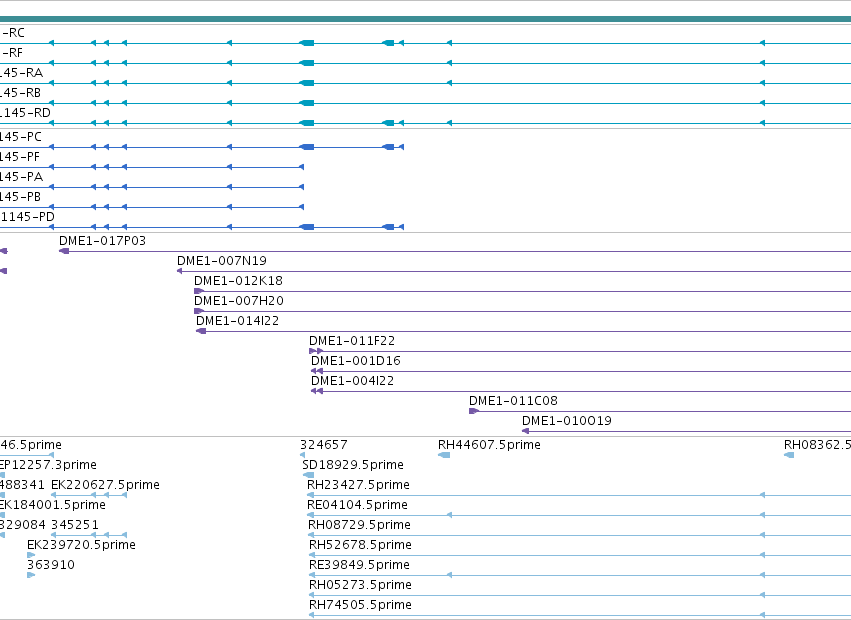Screen dimensions: 851x620
Task: Click the DME1-007H20 feature label
Action: pyautogui.click(x=239, y=301)
